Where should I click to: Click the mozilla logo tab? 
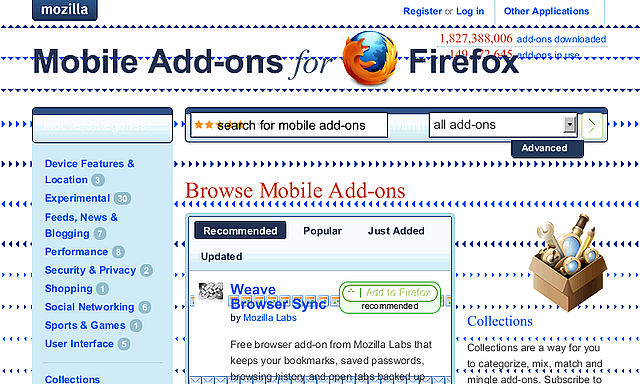[64, 9]
